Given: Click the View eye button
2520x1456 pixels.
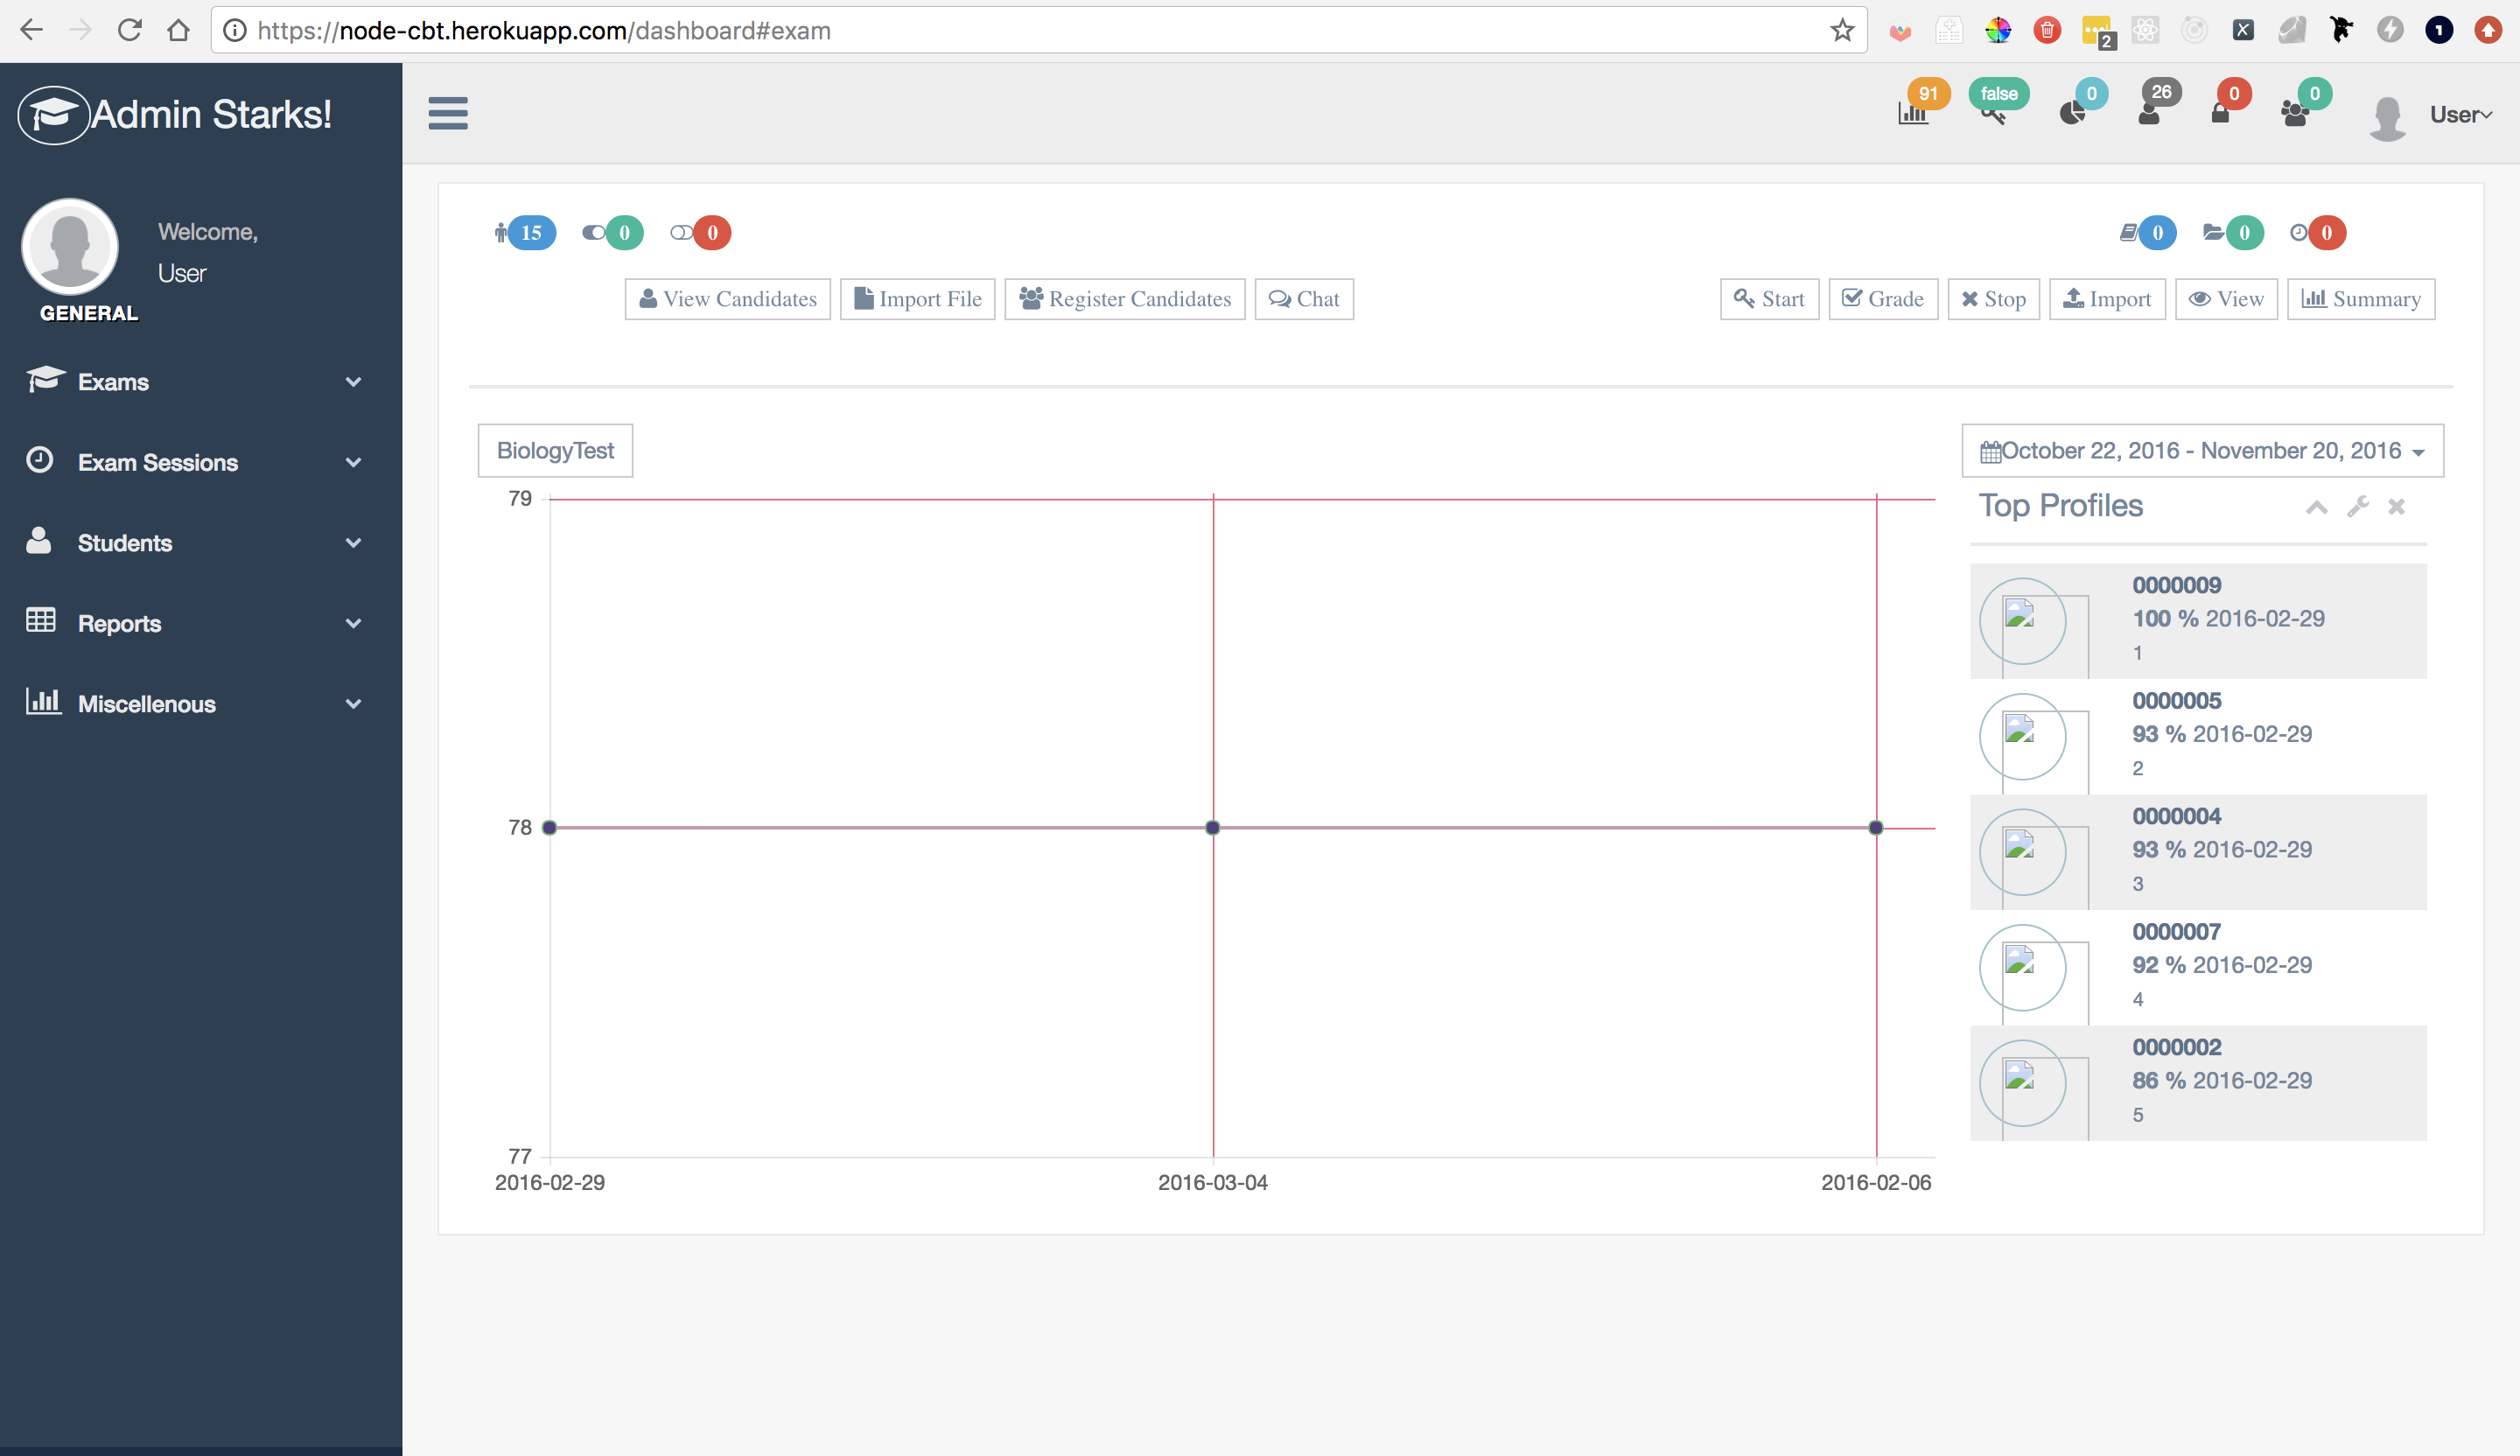Looking at the screenshot, I should [2226, 299].
